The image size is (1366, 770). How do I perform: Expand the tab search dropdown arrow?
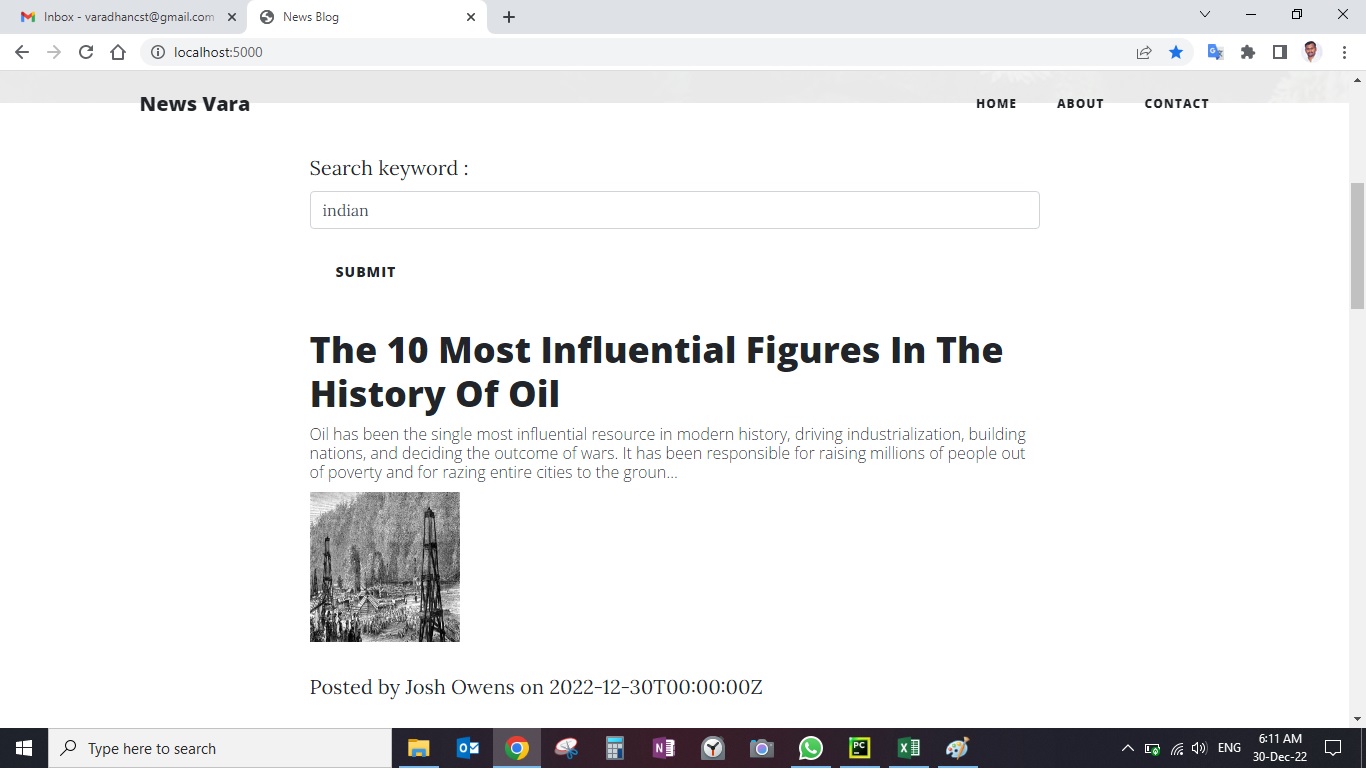click(1204, 14)
